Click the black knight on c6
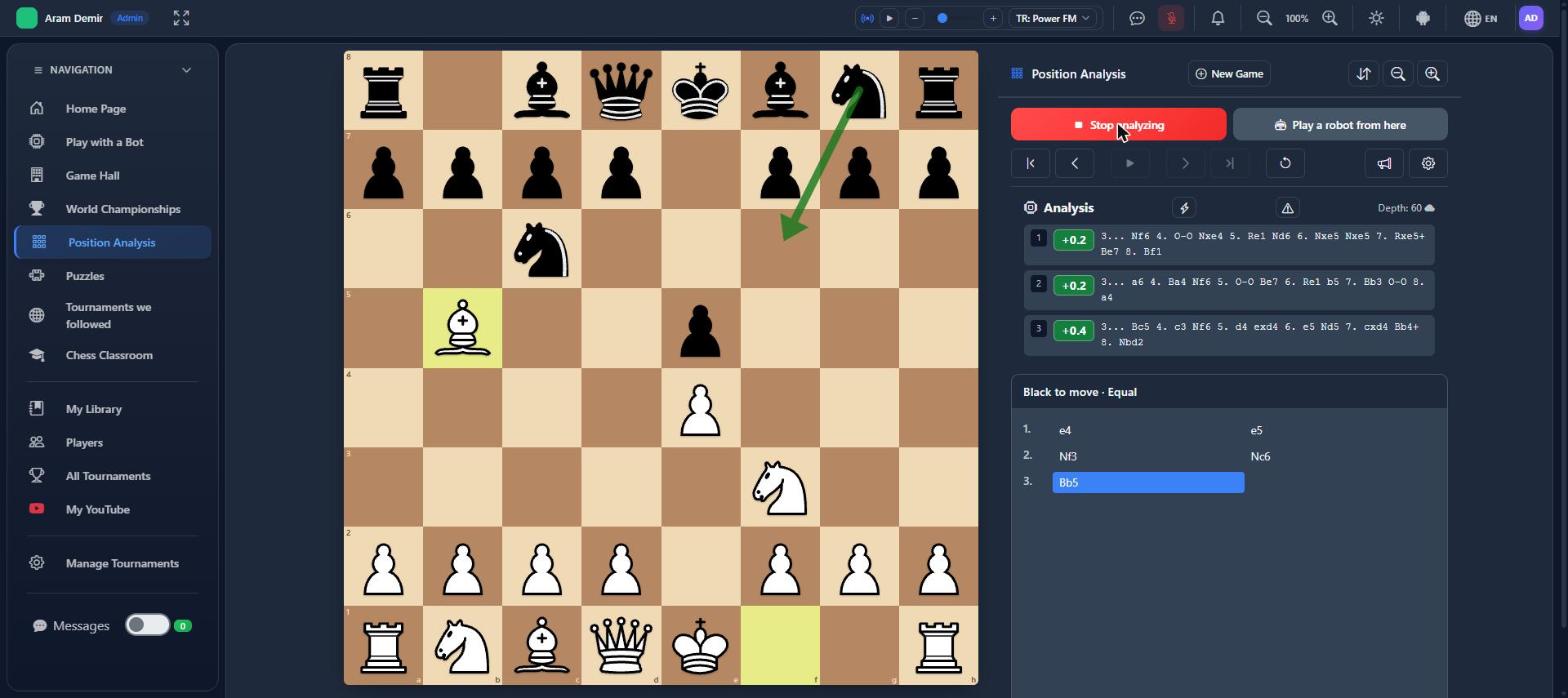The height and width of the screenshot is (698, 1568). click(541, 249)
